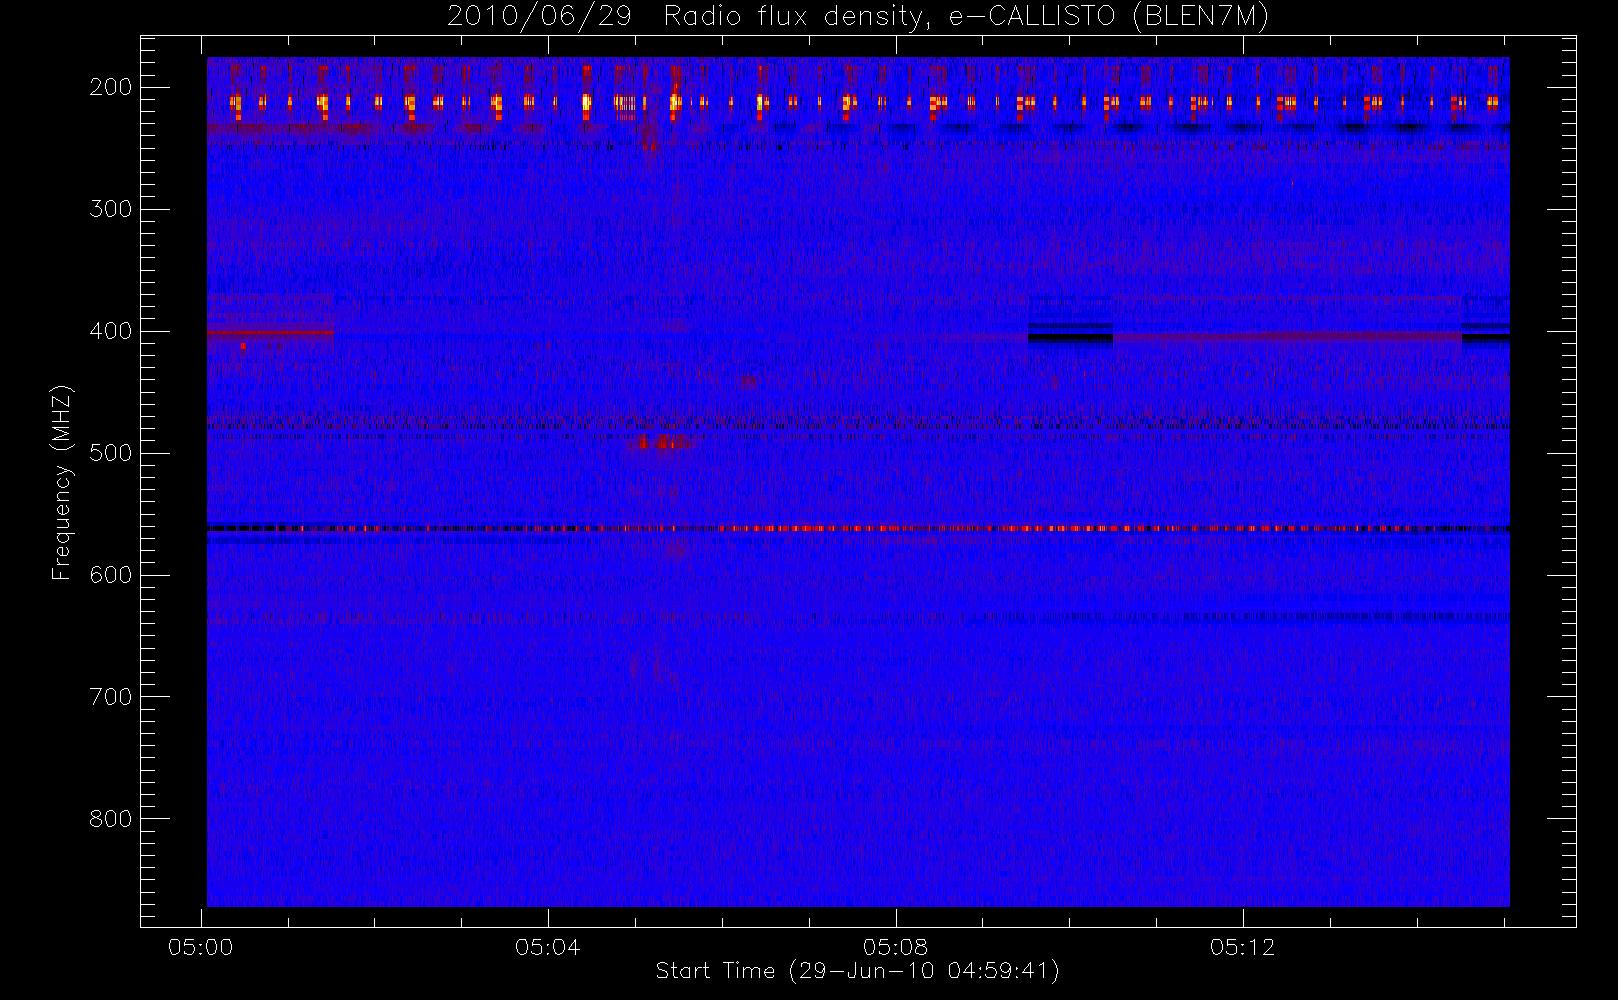Screen dimensions: 1618x1000
Task: Click the 'Frequency (MHZ)' axis label
Action: point(62,482)
